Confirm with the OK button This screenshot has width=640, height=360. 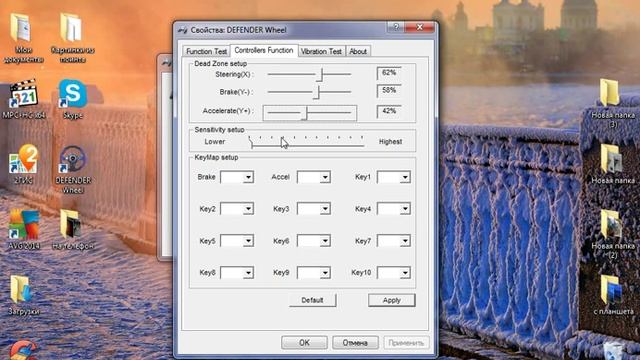coord(304,343)
